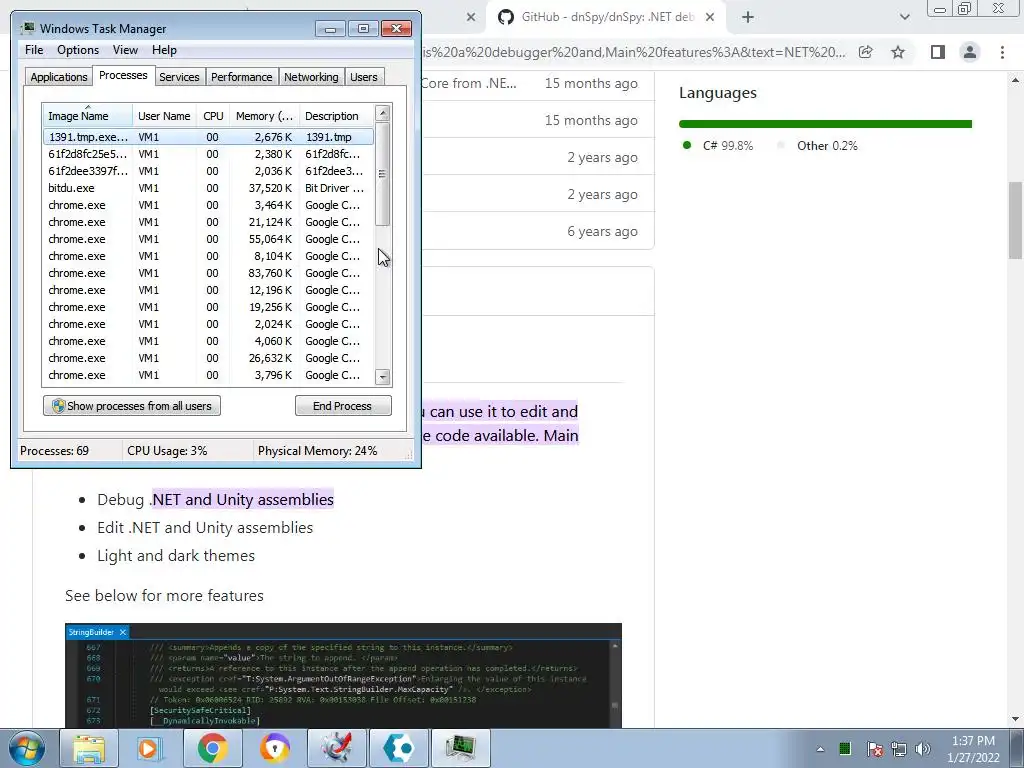Click process list scroll down arrow

click(x=383, y=377)
